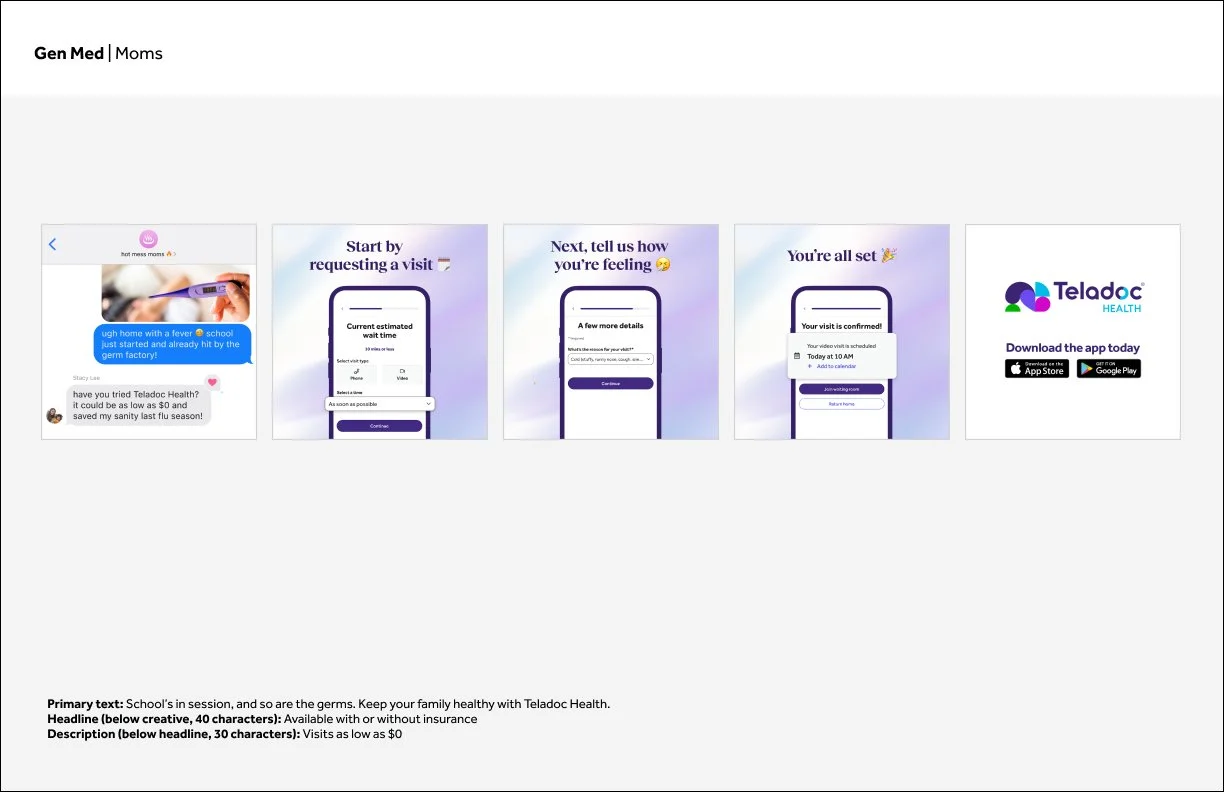1224x792 pixels.
Task: Open the reason for your visit dropdown
Action: (610, 359)
